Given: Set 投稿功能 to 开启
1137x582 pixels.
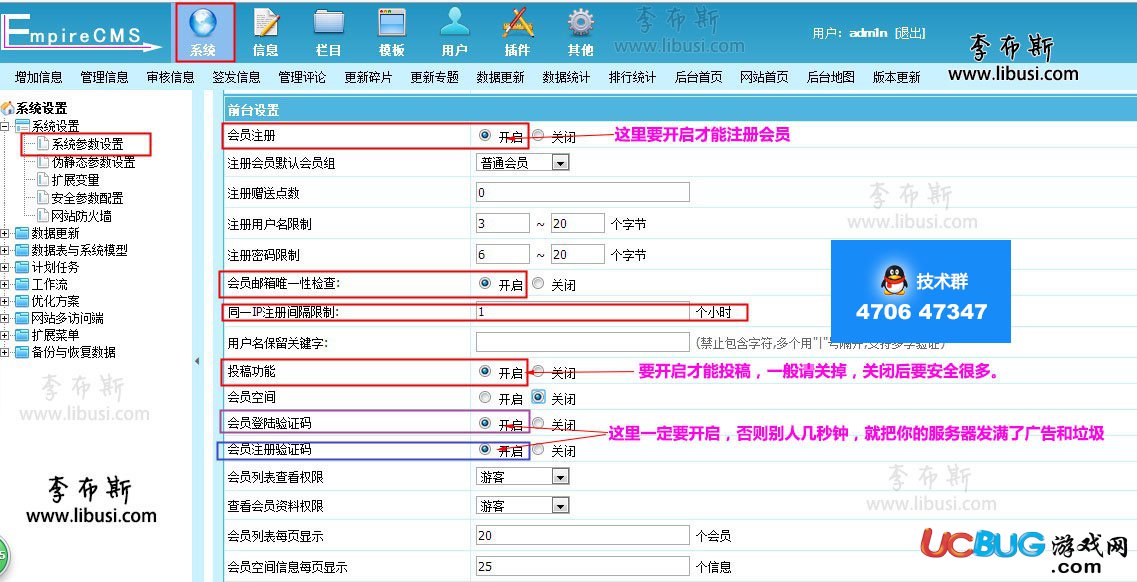Looking at the screenshot, I should click(x=484, y=372).
